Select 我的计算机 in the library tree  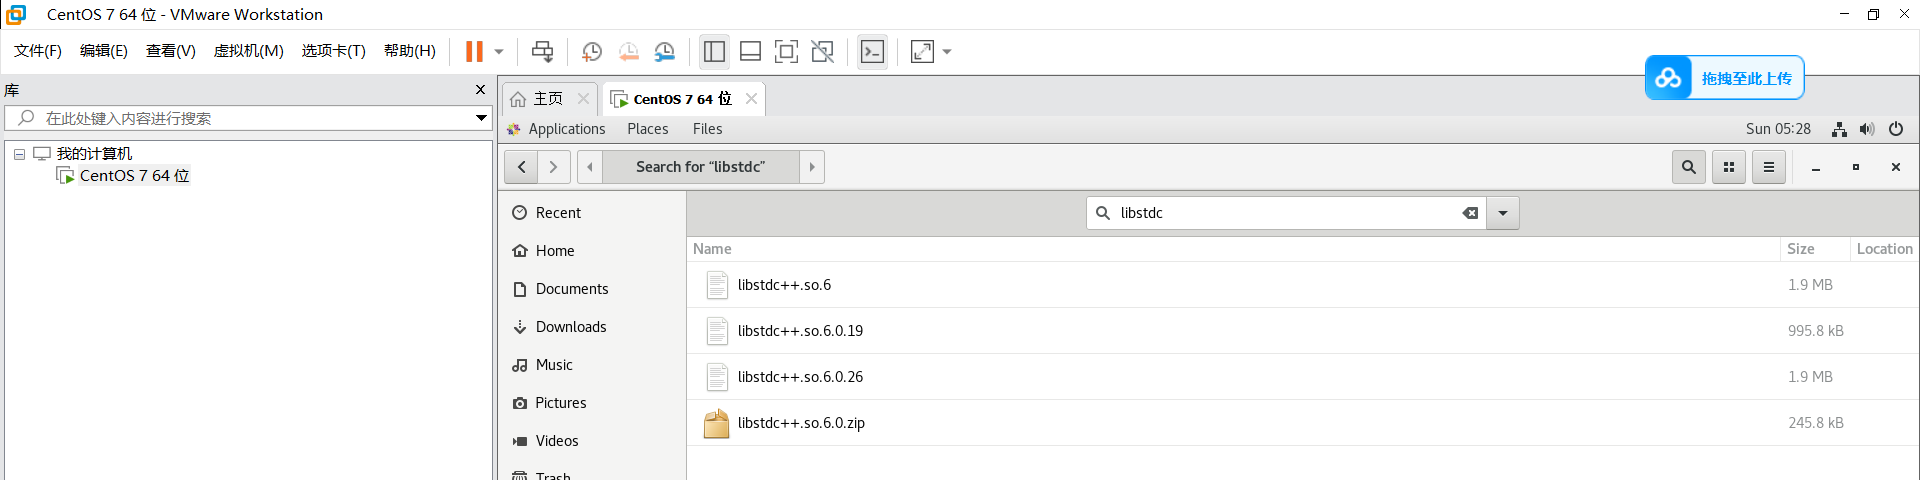(x=94, y=154)
